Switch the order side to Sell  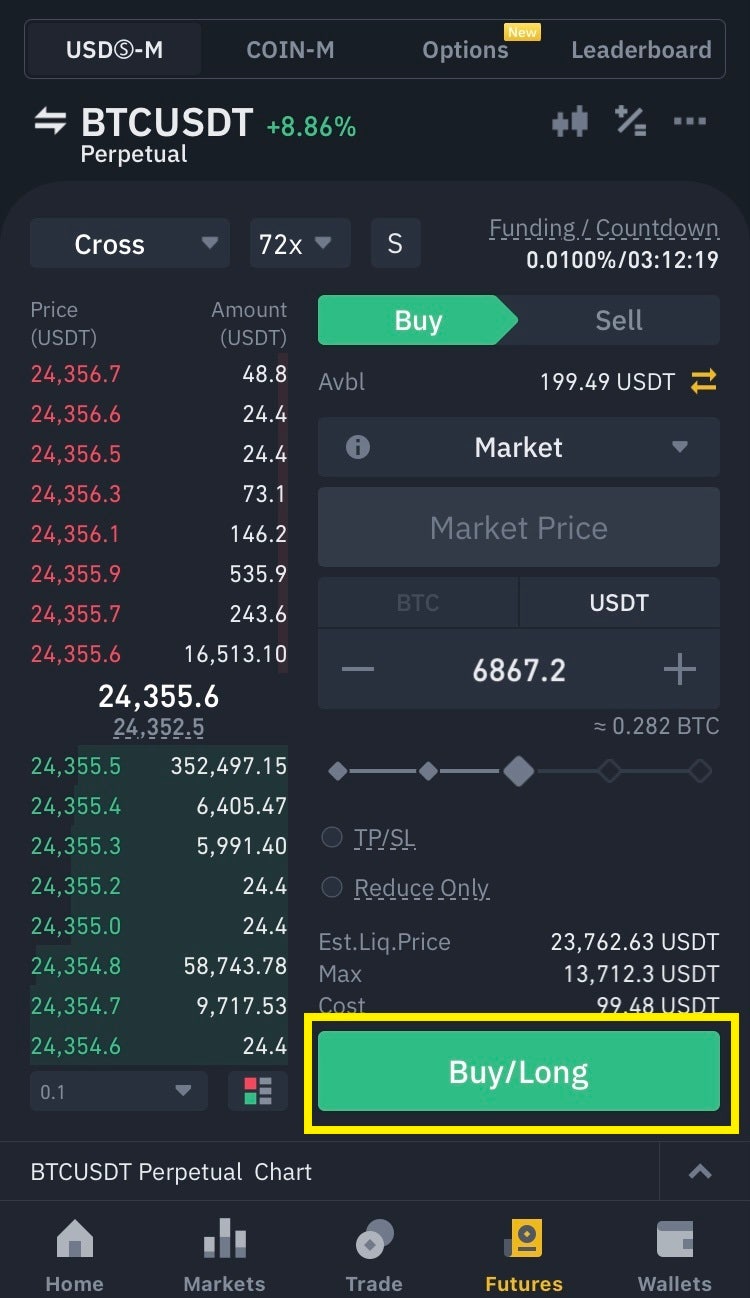[x=618, y=320]
